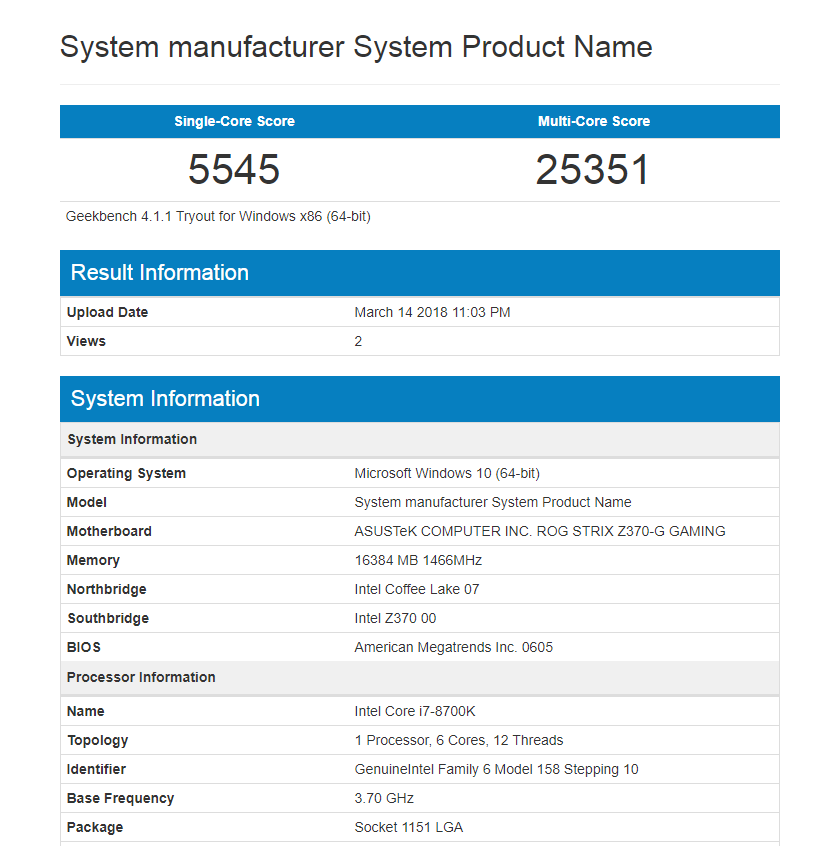Click the Geekbench 4.1.1 Tryout version text

click(218, 216)
